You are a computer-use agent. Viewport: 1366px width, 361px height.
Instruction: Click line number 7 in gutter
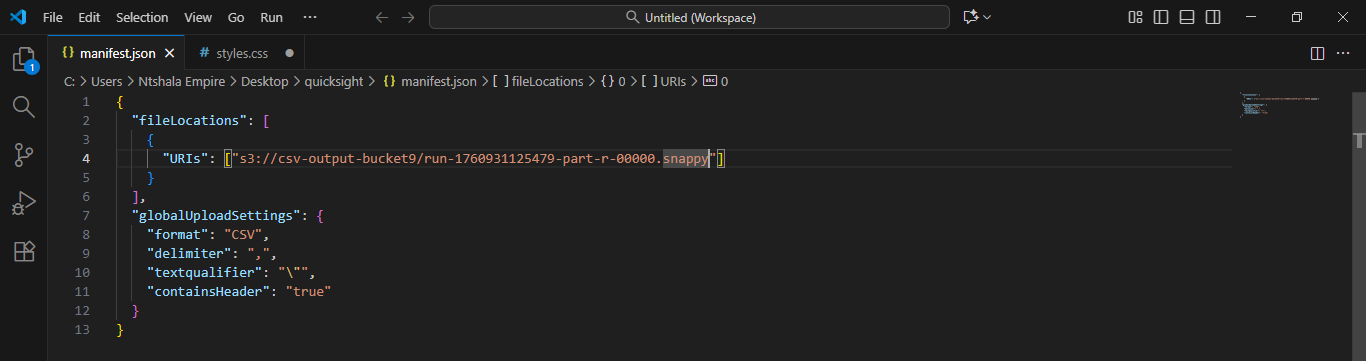coord(86,215)
